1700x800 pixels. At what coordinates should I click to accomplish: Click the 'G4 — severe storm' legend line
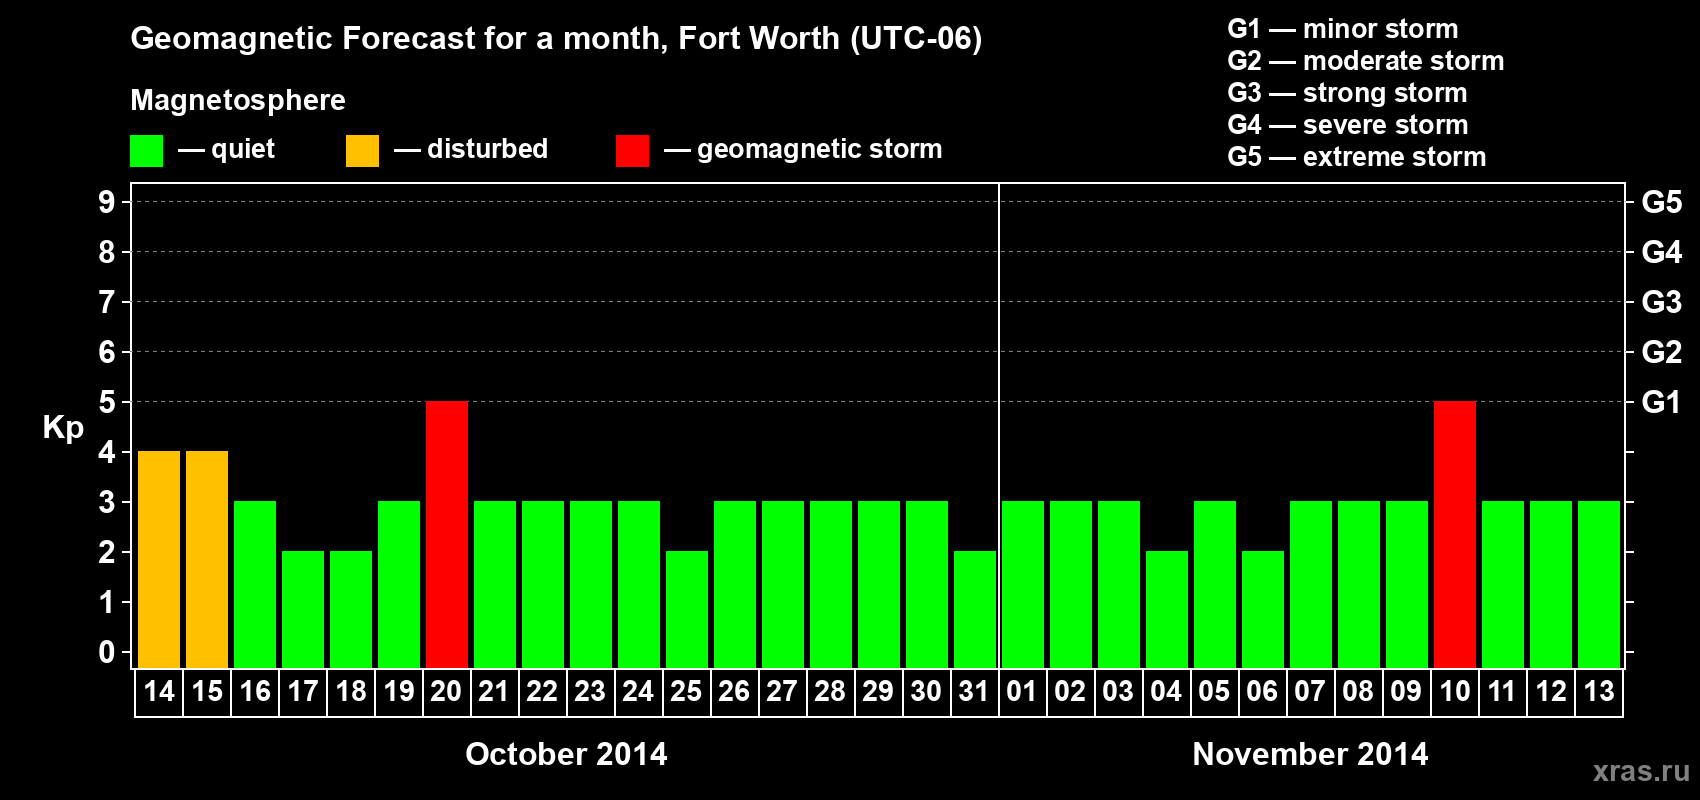1348,125
